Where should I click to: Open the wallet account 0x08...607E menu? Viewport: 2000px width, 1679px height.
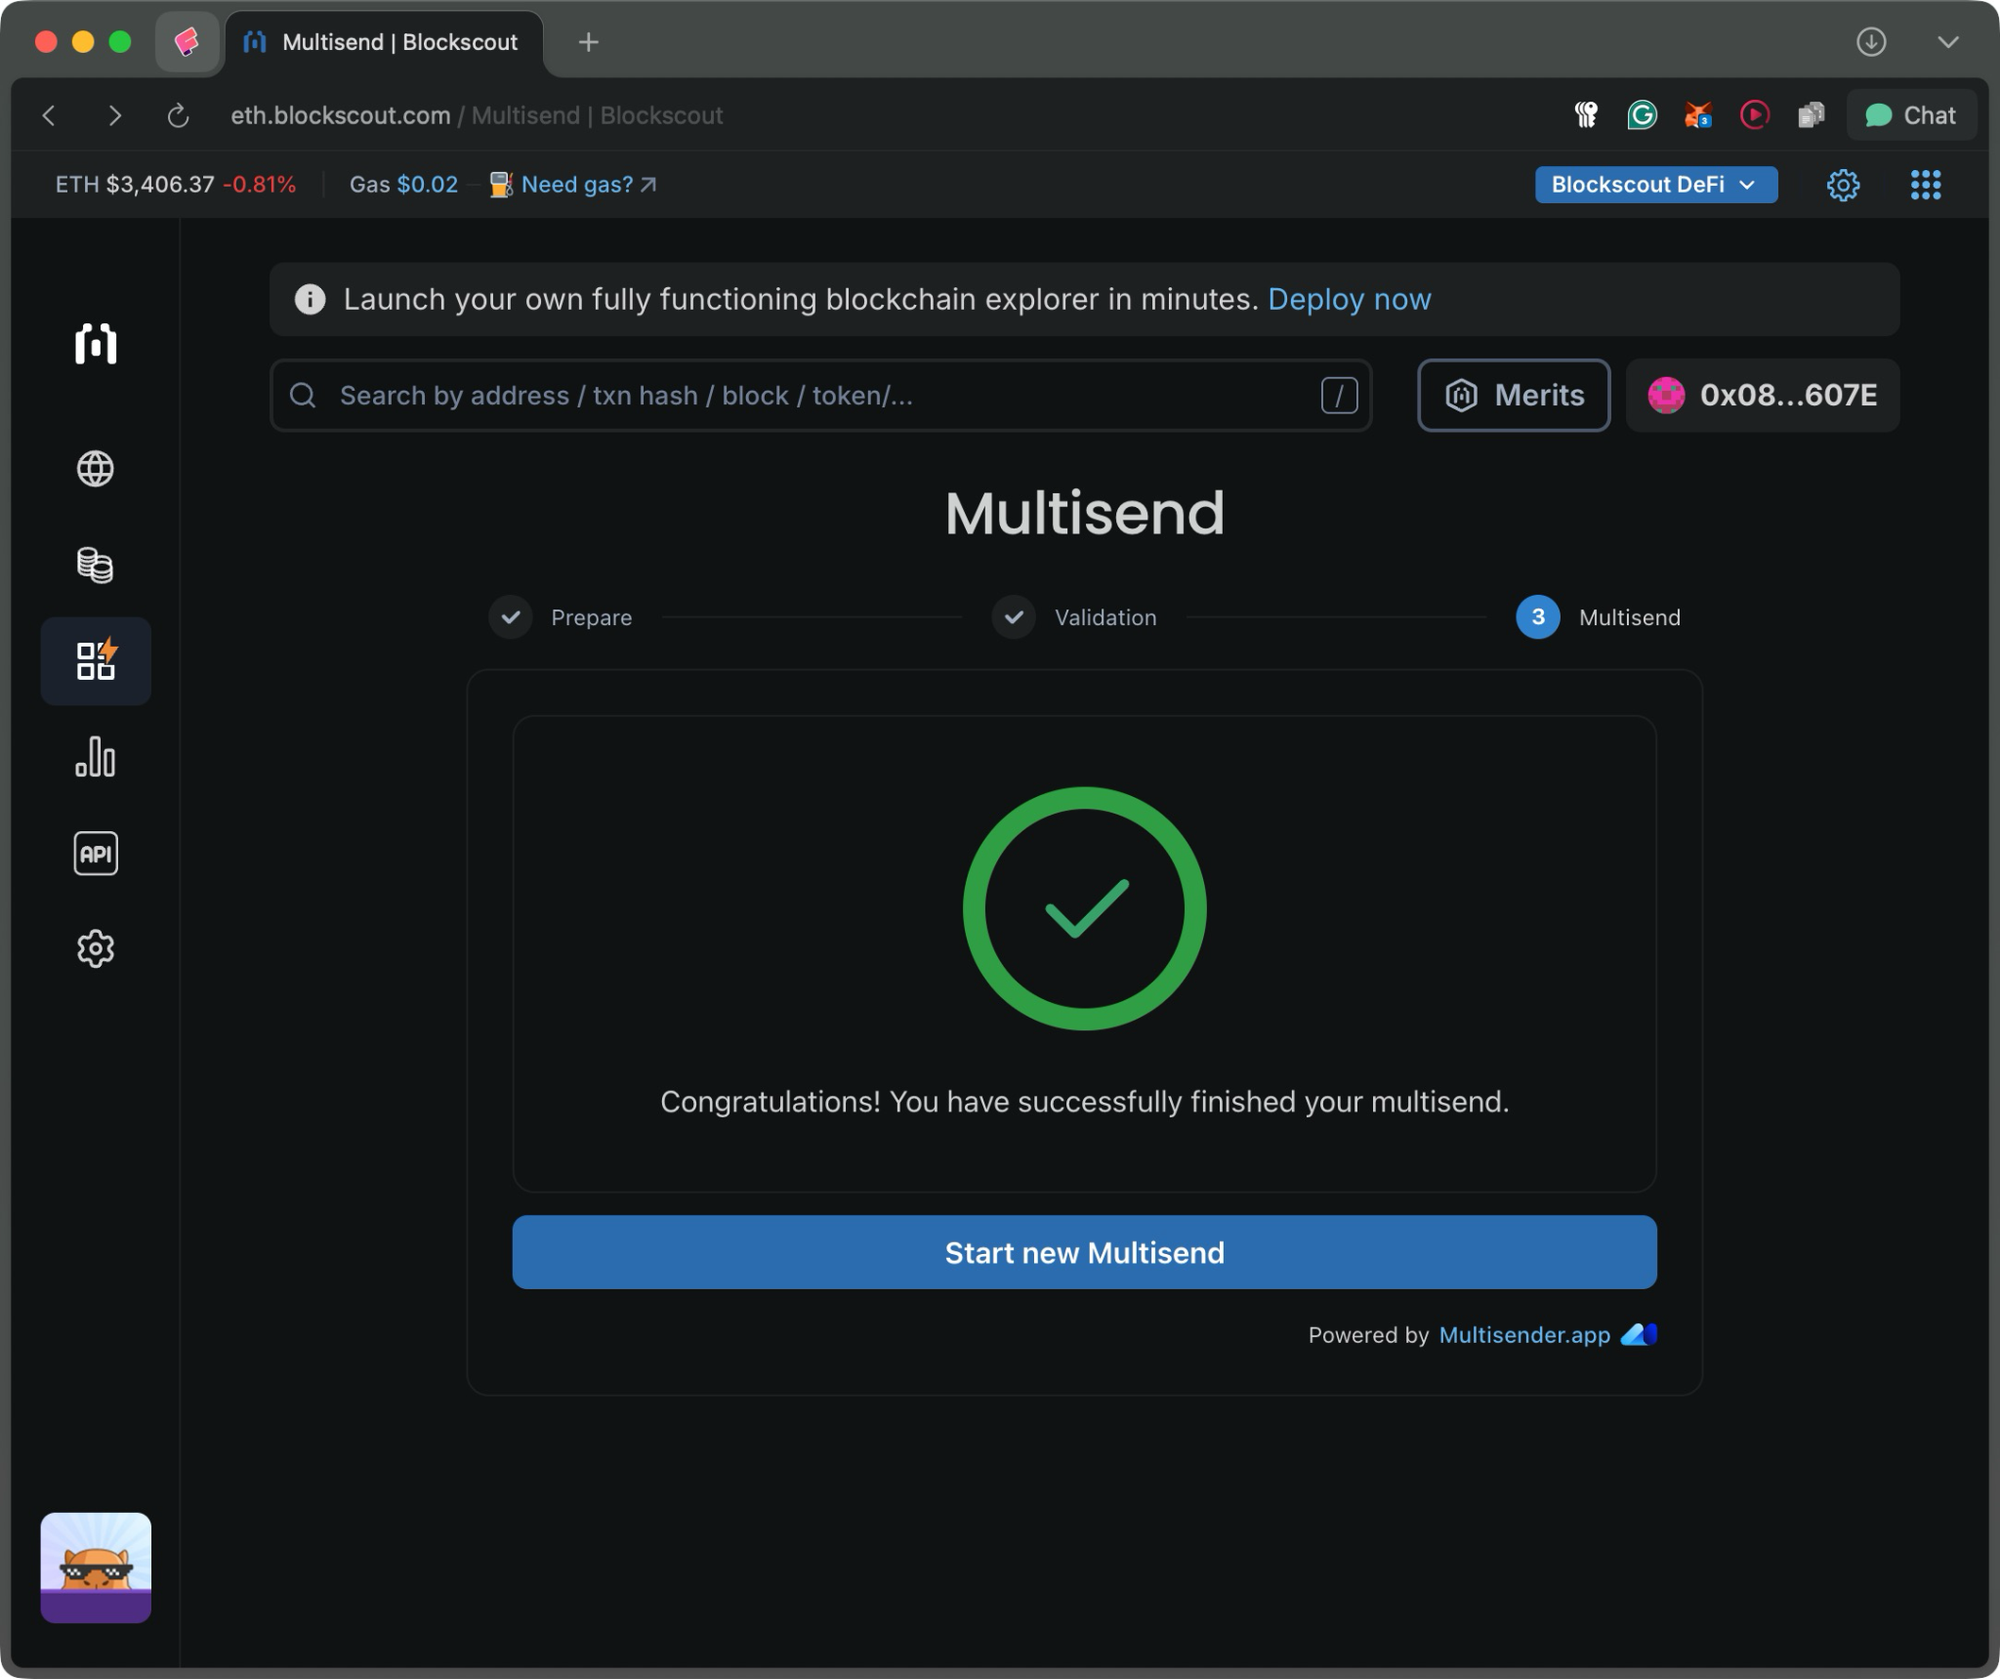[x=1762, y=395]
